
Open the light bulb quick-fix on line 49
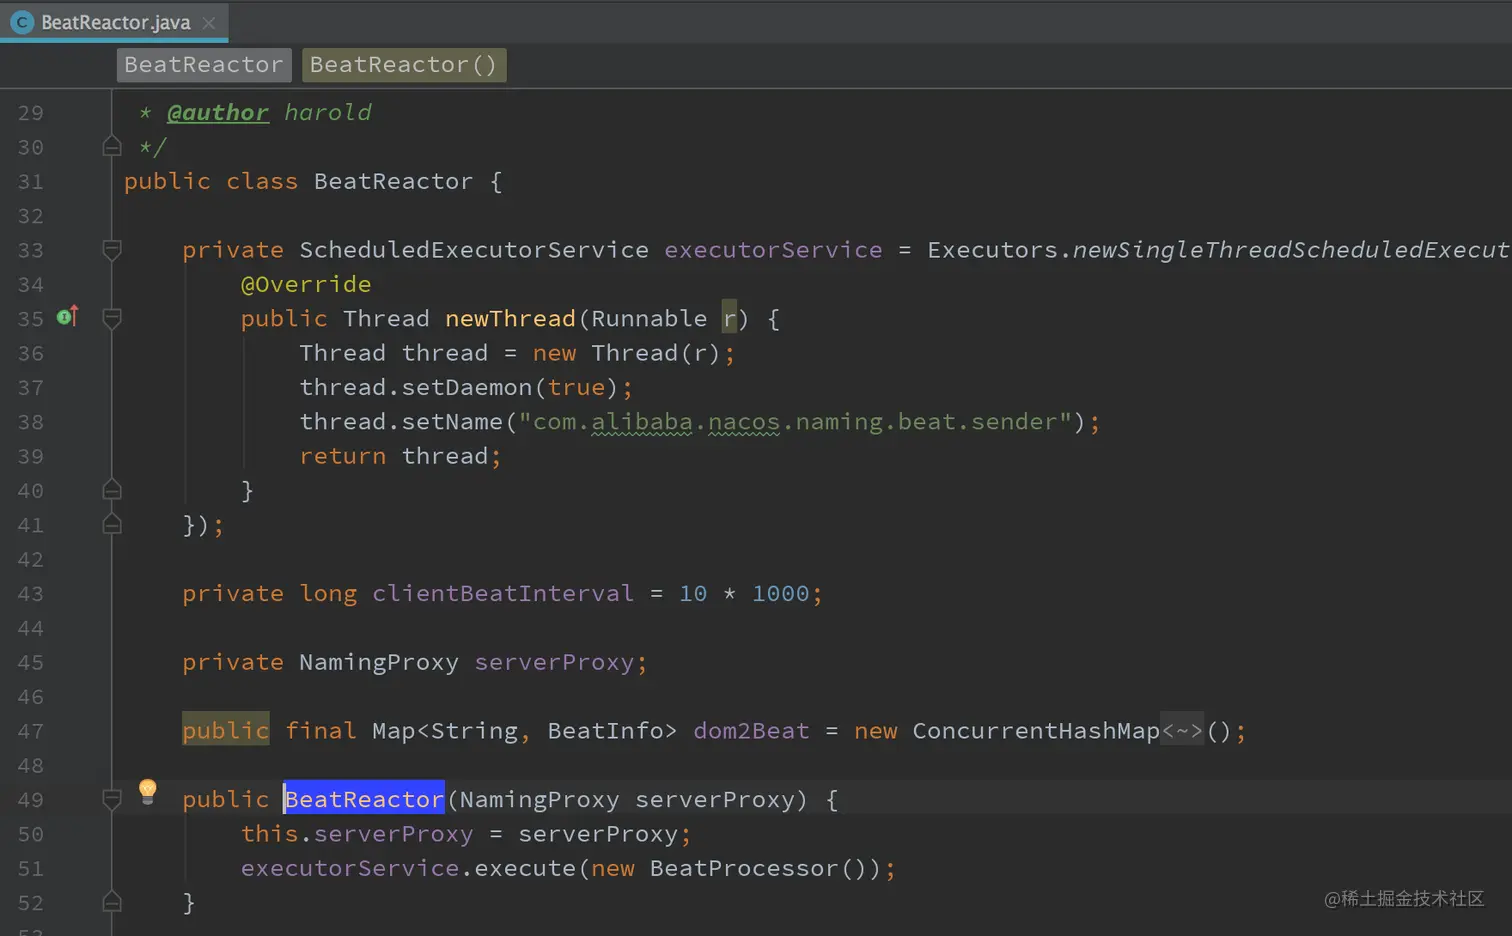click(x=148, y=791)
